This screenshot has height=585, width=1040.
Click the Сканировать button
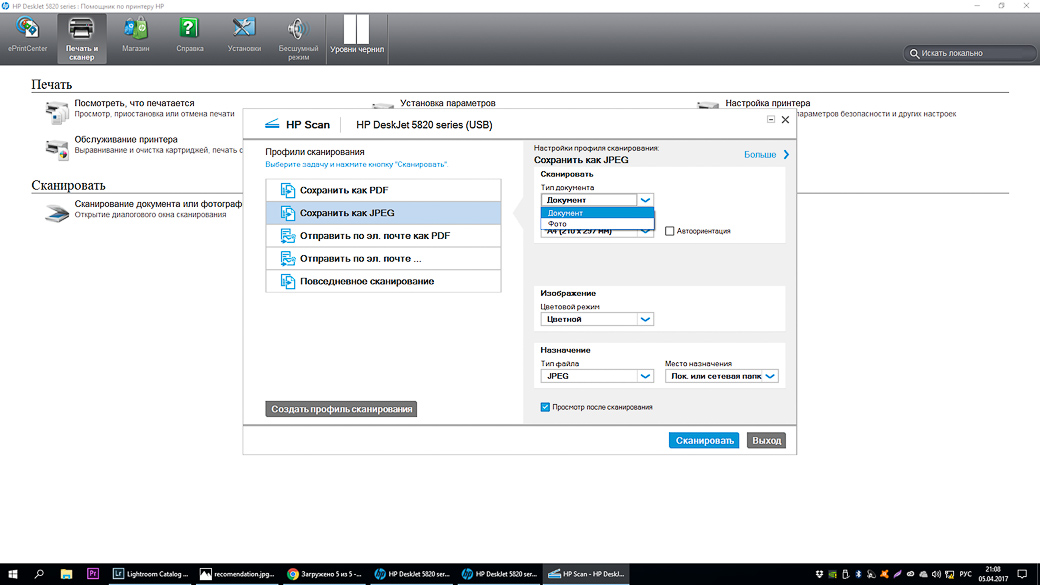tap(704, 440)
